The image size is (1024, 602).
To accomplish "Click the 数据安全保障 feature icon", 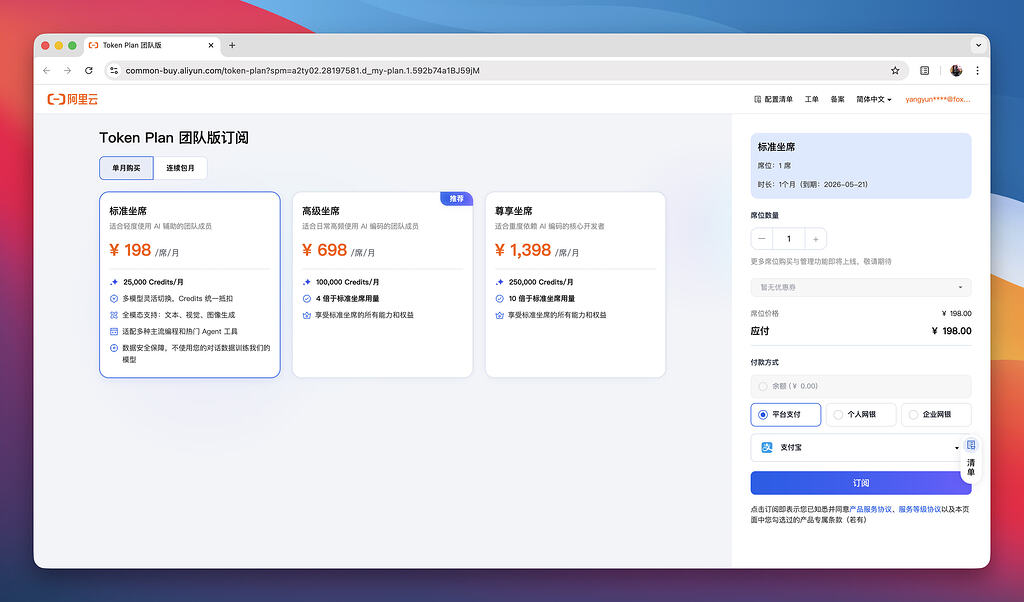I will click(x=114, y=348).
